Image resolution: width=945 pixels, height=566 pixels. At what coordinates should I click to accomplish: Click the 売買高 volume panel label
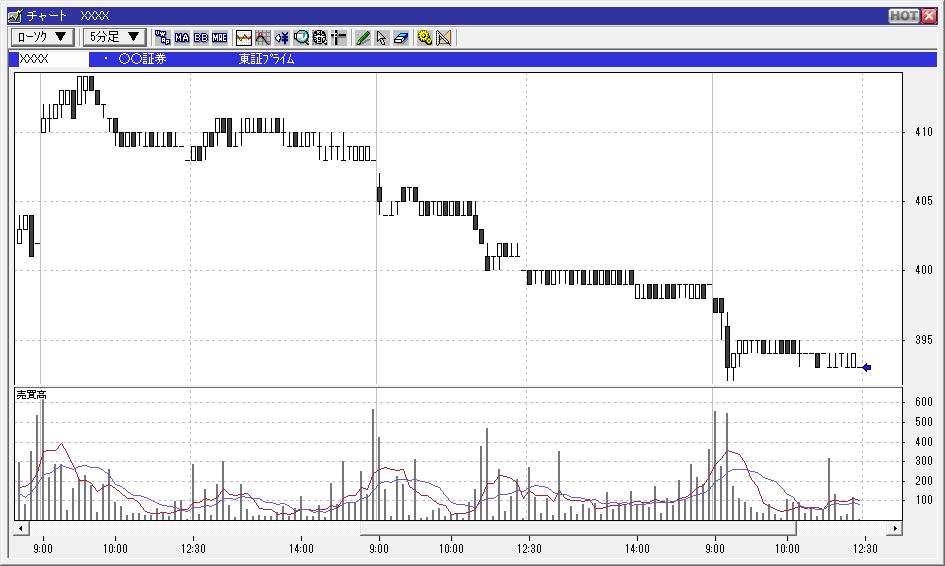(x=31, y=395)
